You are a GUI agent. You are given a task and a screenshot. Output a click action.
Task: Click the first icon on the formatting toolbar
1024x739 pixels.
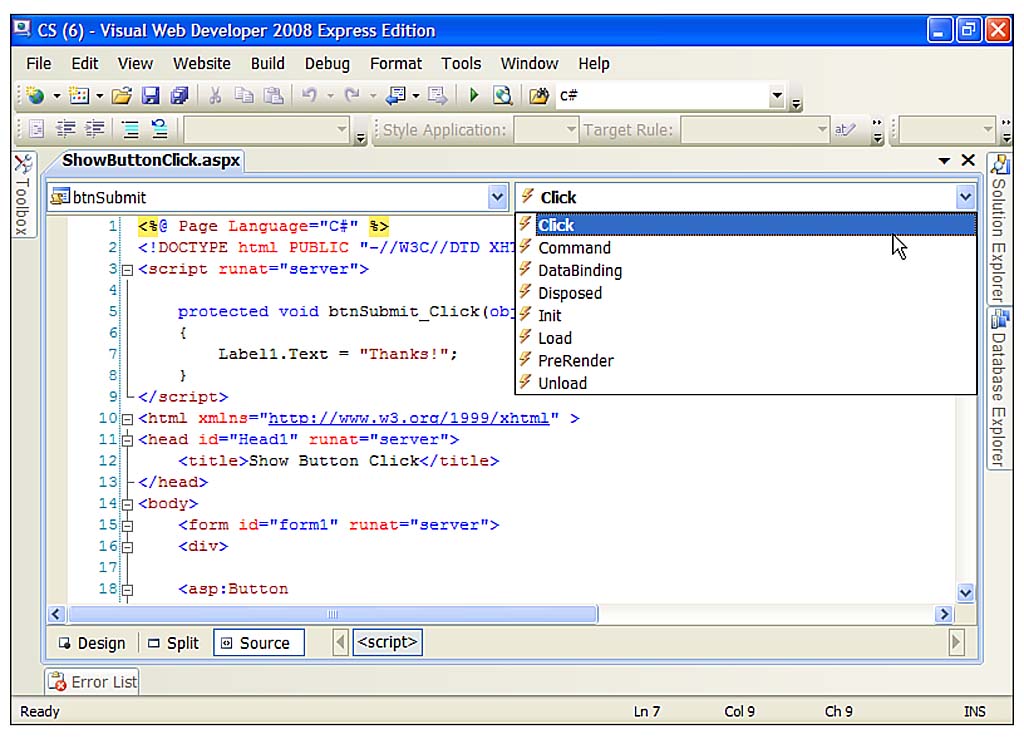click(37, 129)
